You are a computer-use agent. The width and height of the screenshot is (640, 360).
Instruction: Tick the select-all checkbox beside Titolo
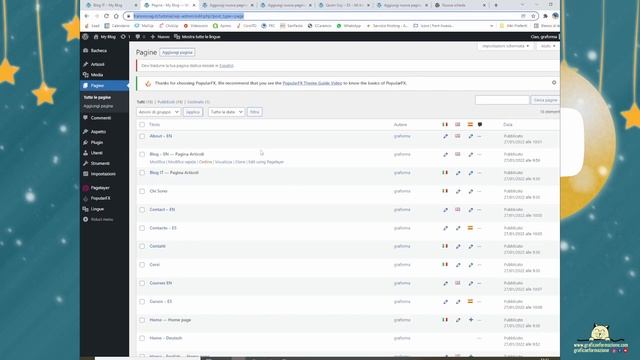click(142, 124)
